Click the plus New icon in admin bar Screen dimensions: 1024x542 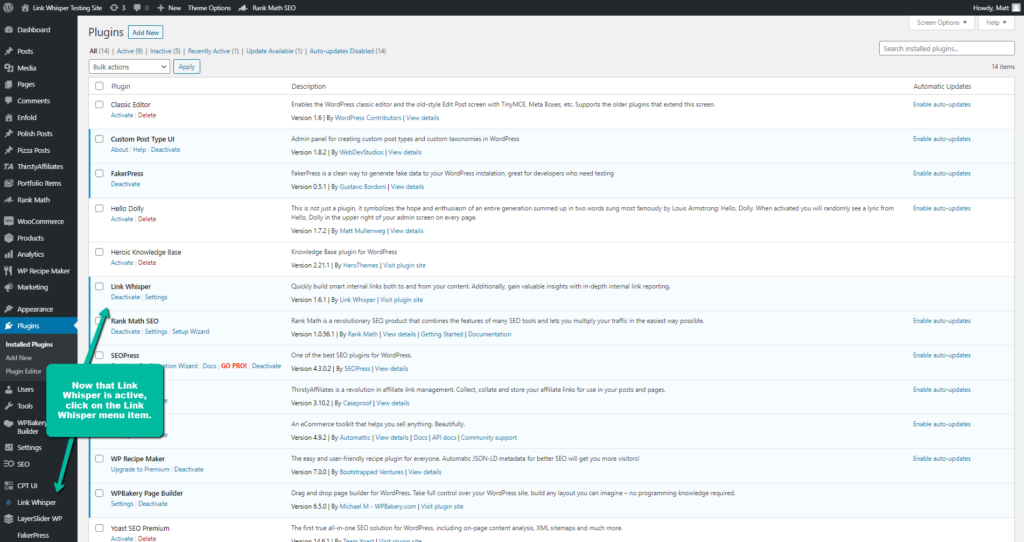pos(161,8)
